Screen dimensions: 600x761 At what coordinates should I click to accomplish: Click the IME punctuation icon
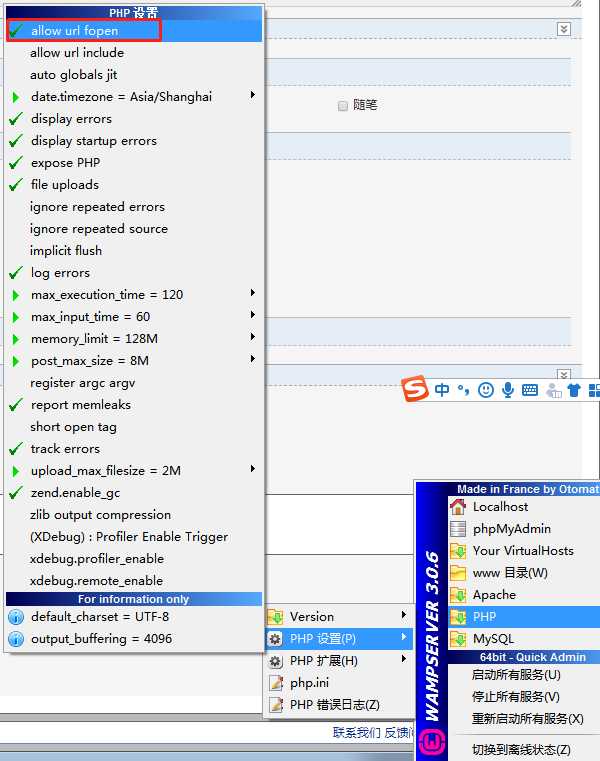464,390
